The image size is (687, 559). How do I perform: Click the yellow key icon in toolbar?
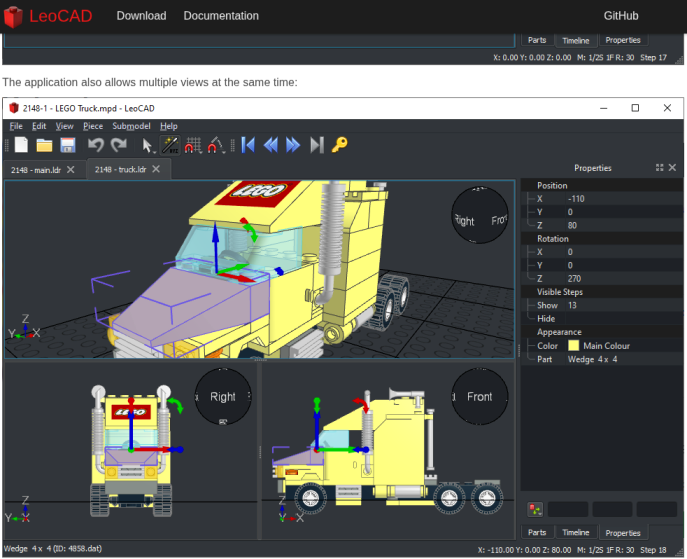(x=340, y=145)
